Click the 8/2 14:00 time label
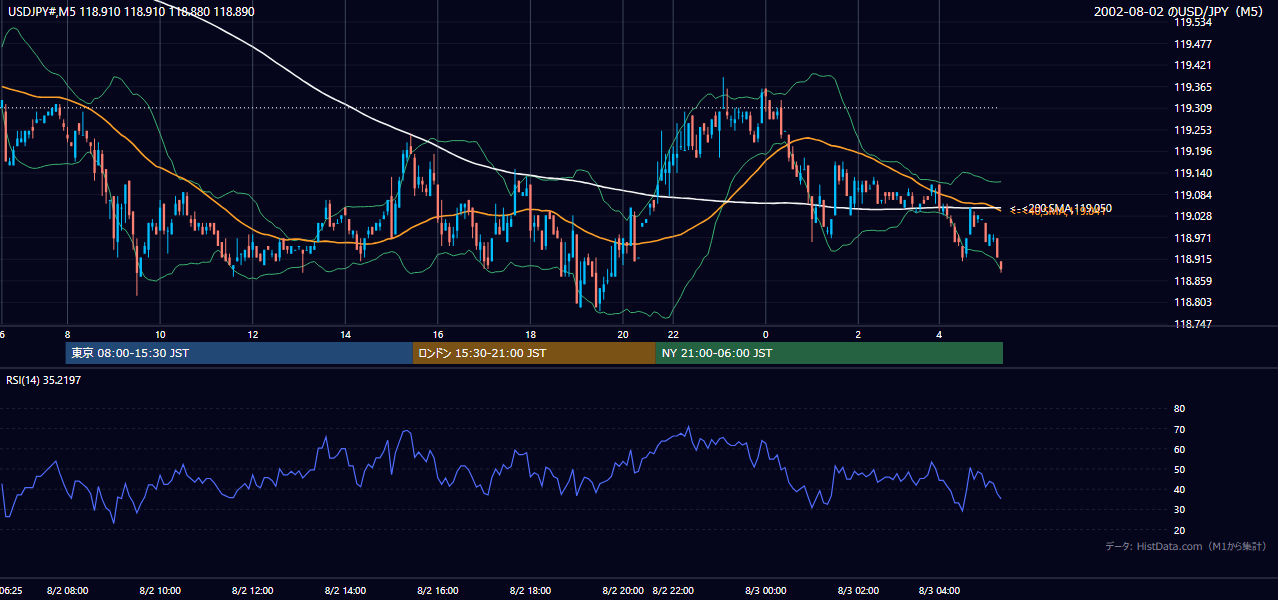 345,591
